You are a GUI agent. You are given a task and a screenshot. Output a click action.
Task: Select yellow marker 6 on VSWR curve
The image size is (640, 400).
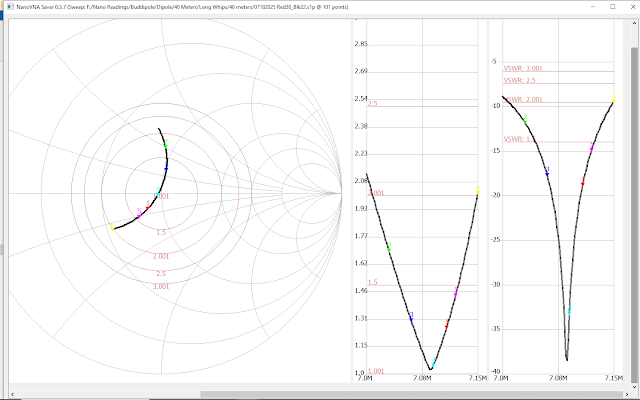[x=478, y=192]
